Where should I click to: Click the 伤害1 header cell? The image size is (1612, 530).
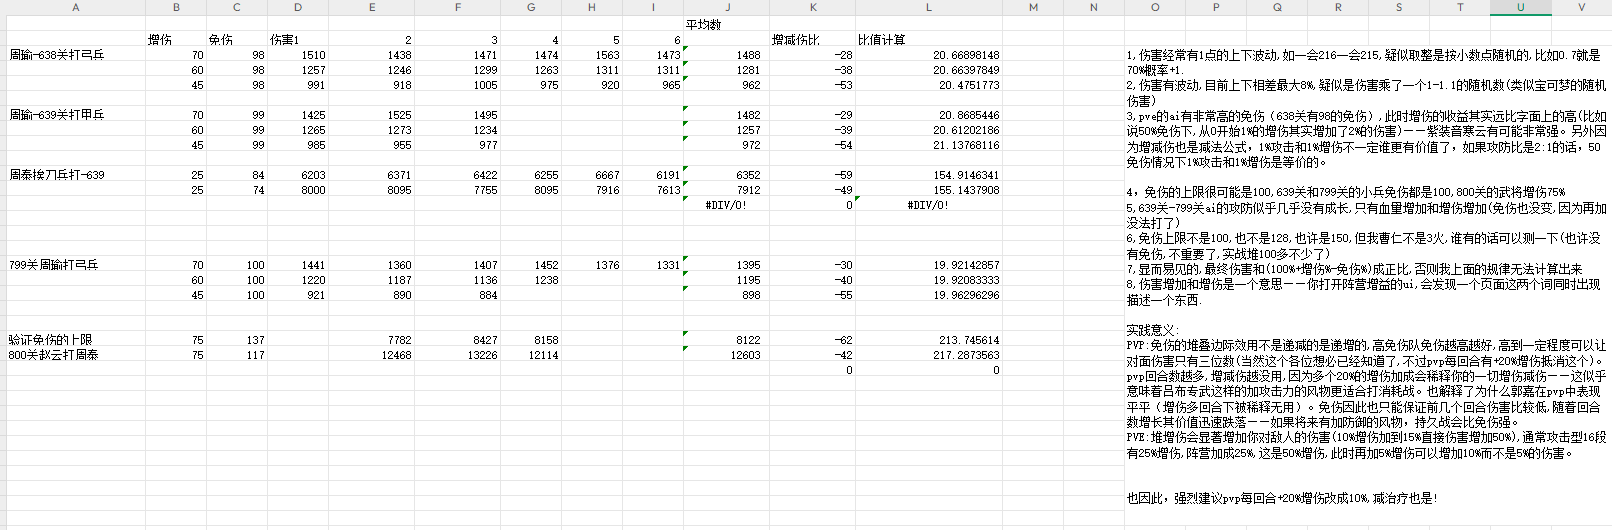[285, 40]
